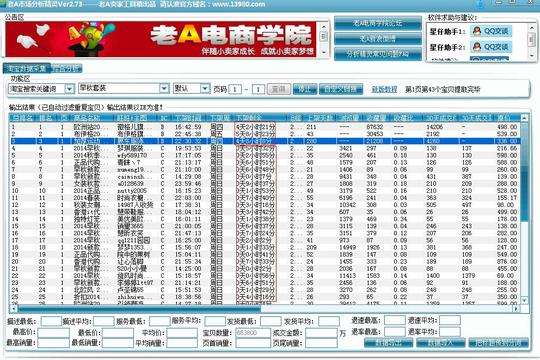
Task: Click the 数据导出 button
Action: tap(388, 343)
